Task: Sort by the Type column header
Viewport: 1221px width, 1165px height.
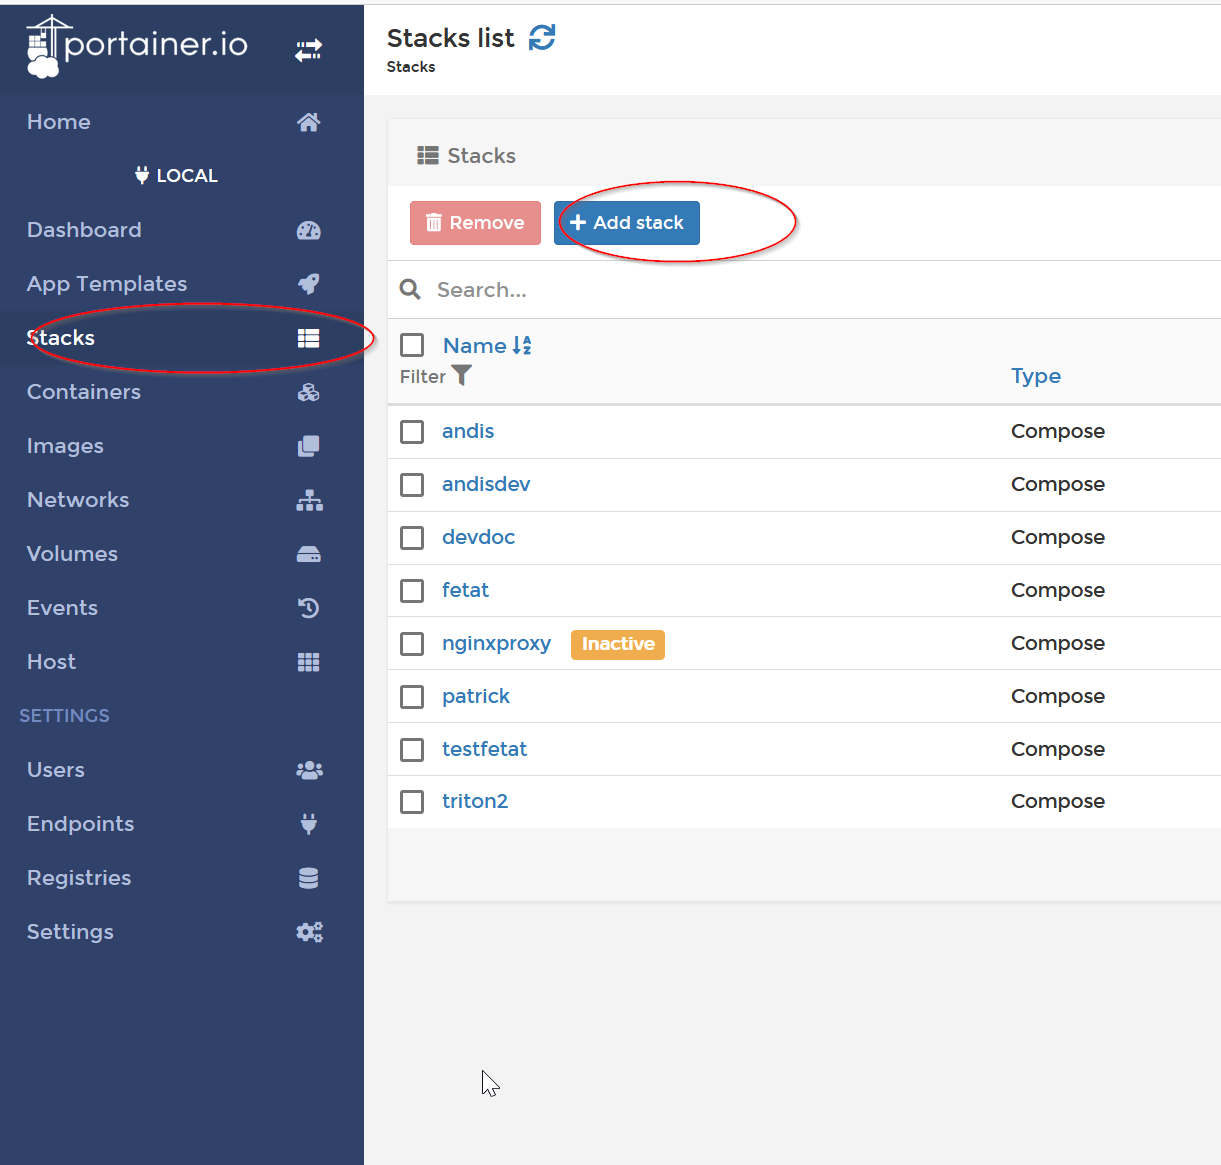Action: pyautogui.click(x=1036, y=376)
